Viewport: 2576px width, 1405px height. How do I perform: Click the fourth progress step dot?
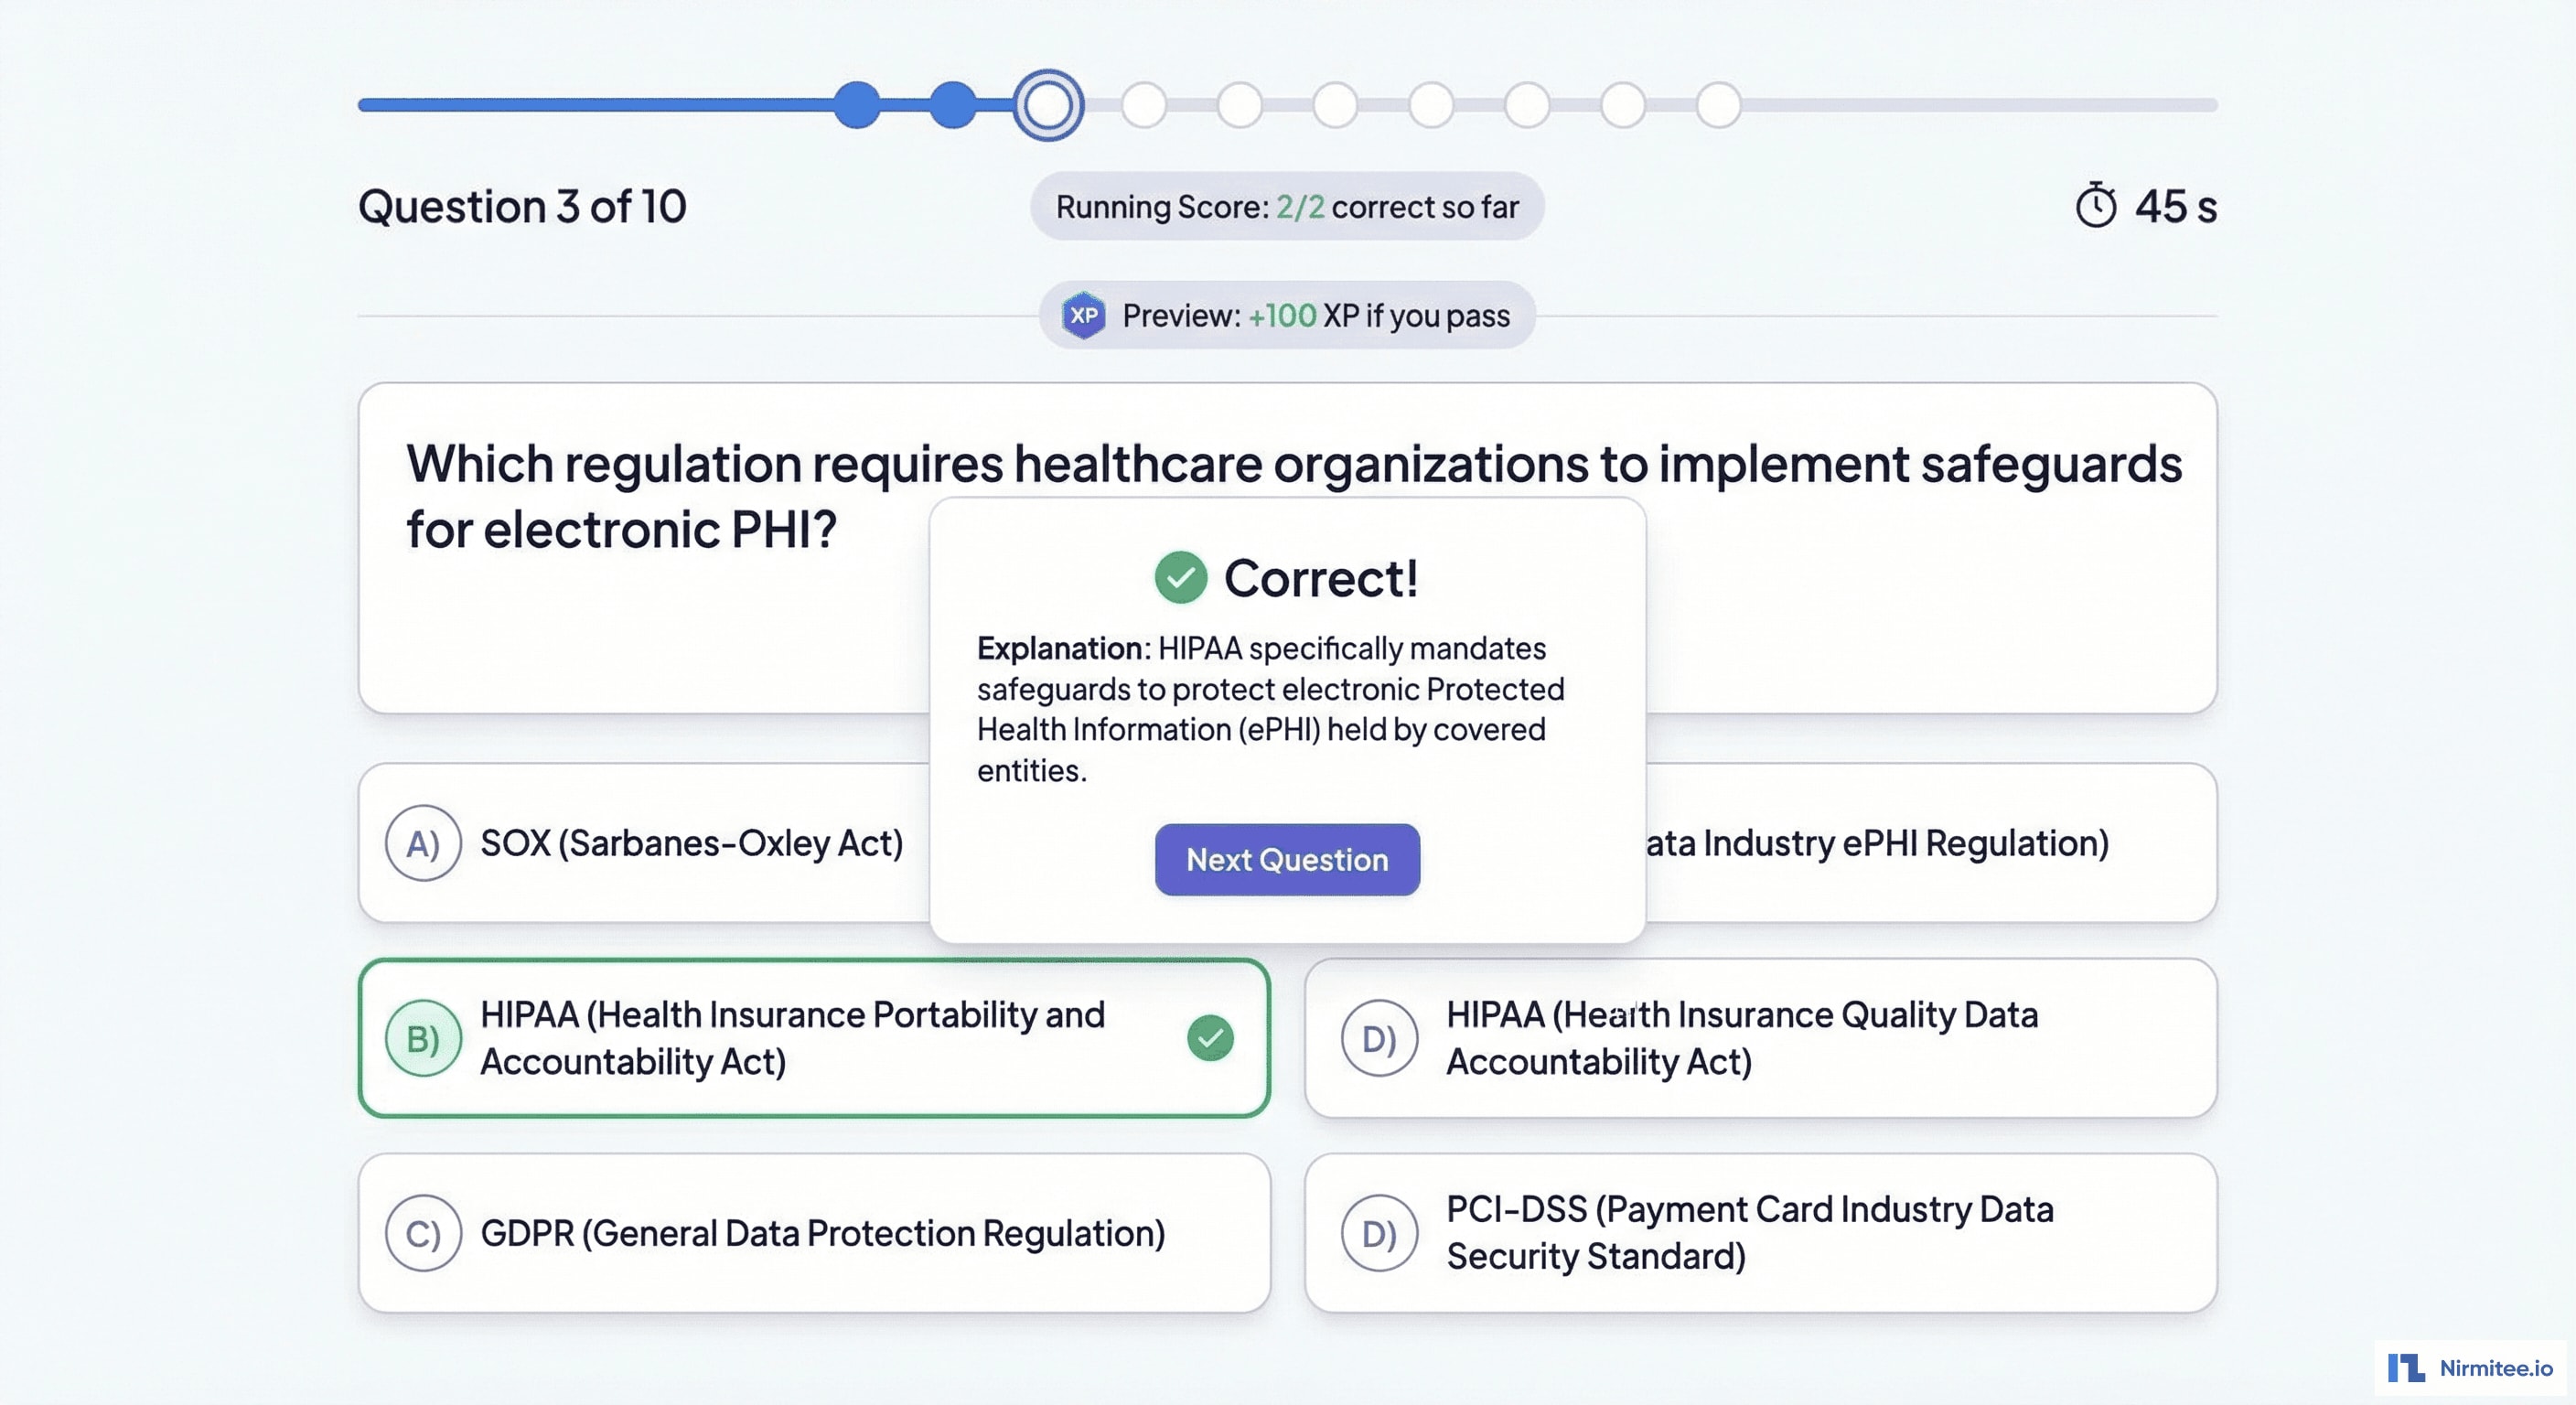click(1143, 105)
